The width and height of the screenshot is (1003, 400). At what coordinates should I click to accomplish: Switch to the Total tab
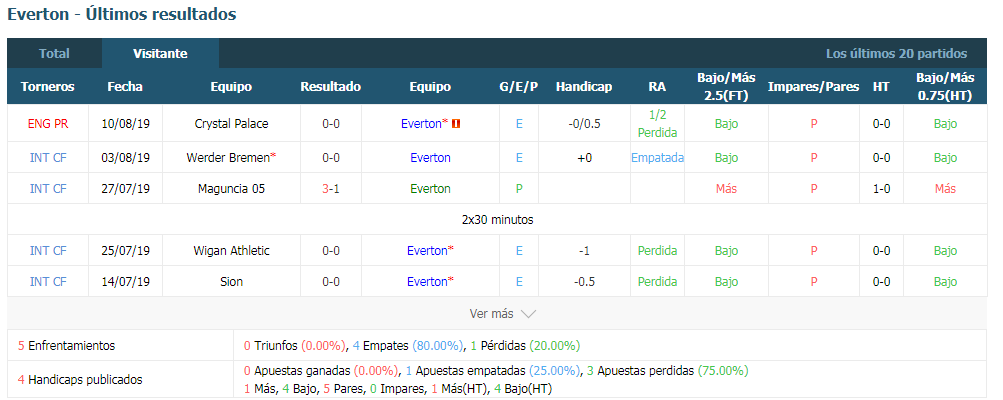click(54, 54)
